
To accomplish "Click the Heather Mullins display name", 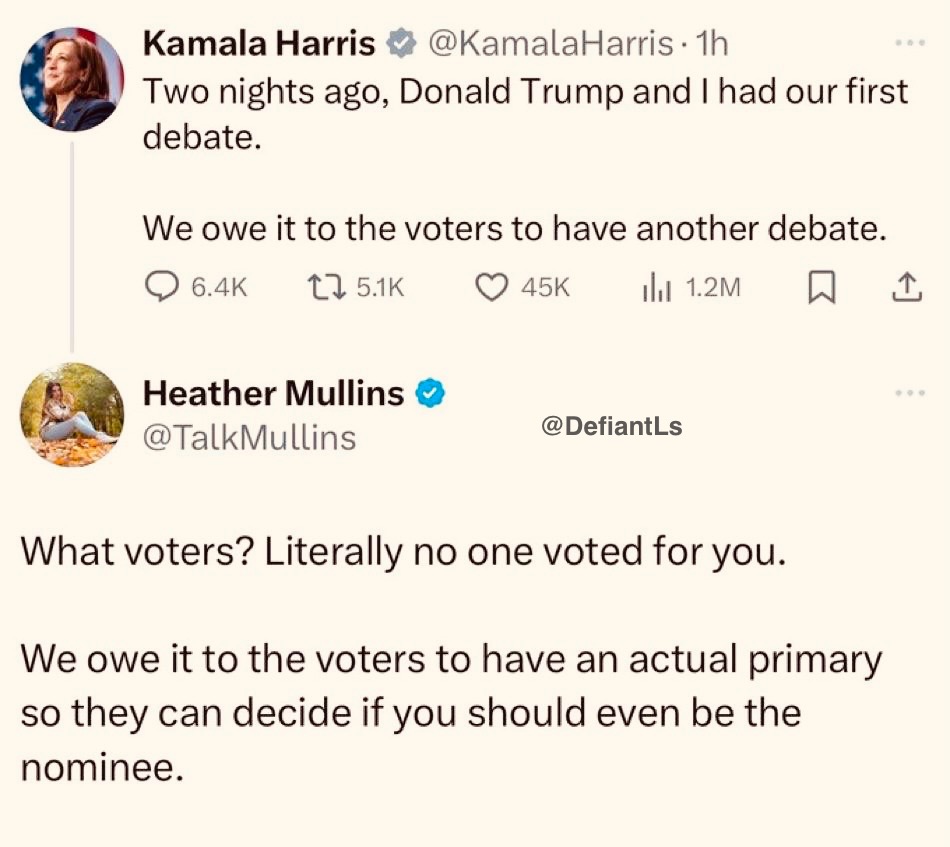I will pos(274,394).
